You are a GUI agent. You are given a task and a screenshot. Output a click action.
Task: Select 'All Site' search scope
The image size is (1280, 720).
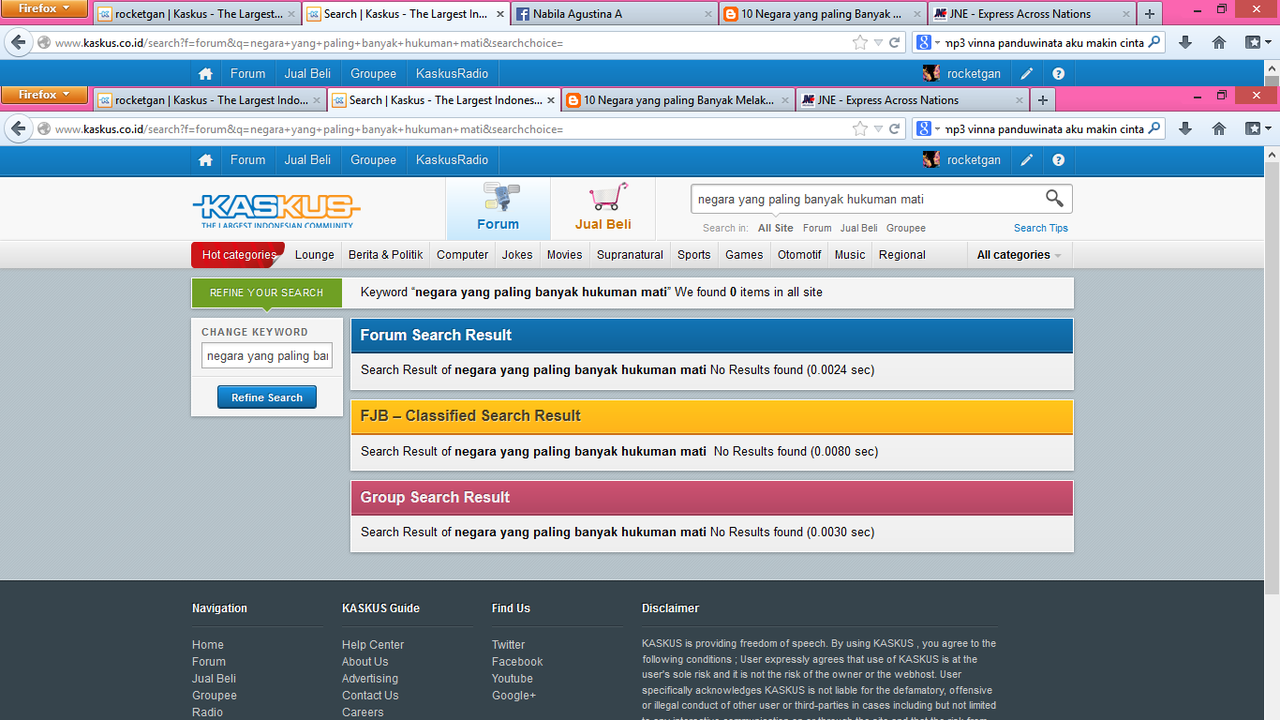[775, 228]
